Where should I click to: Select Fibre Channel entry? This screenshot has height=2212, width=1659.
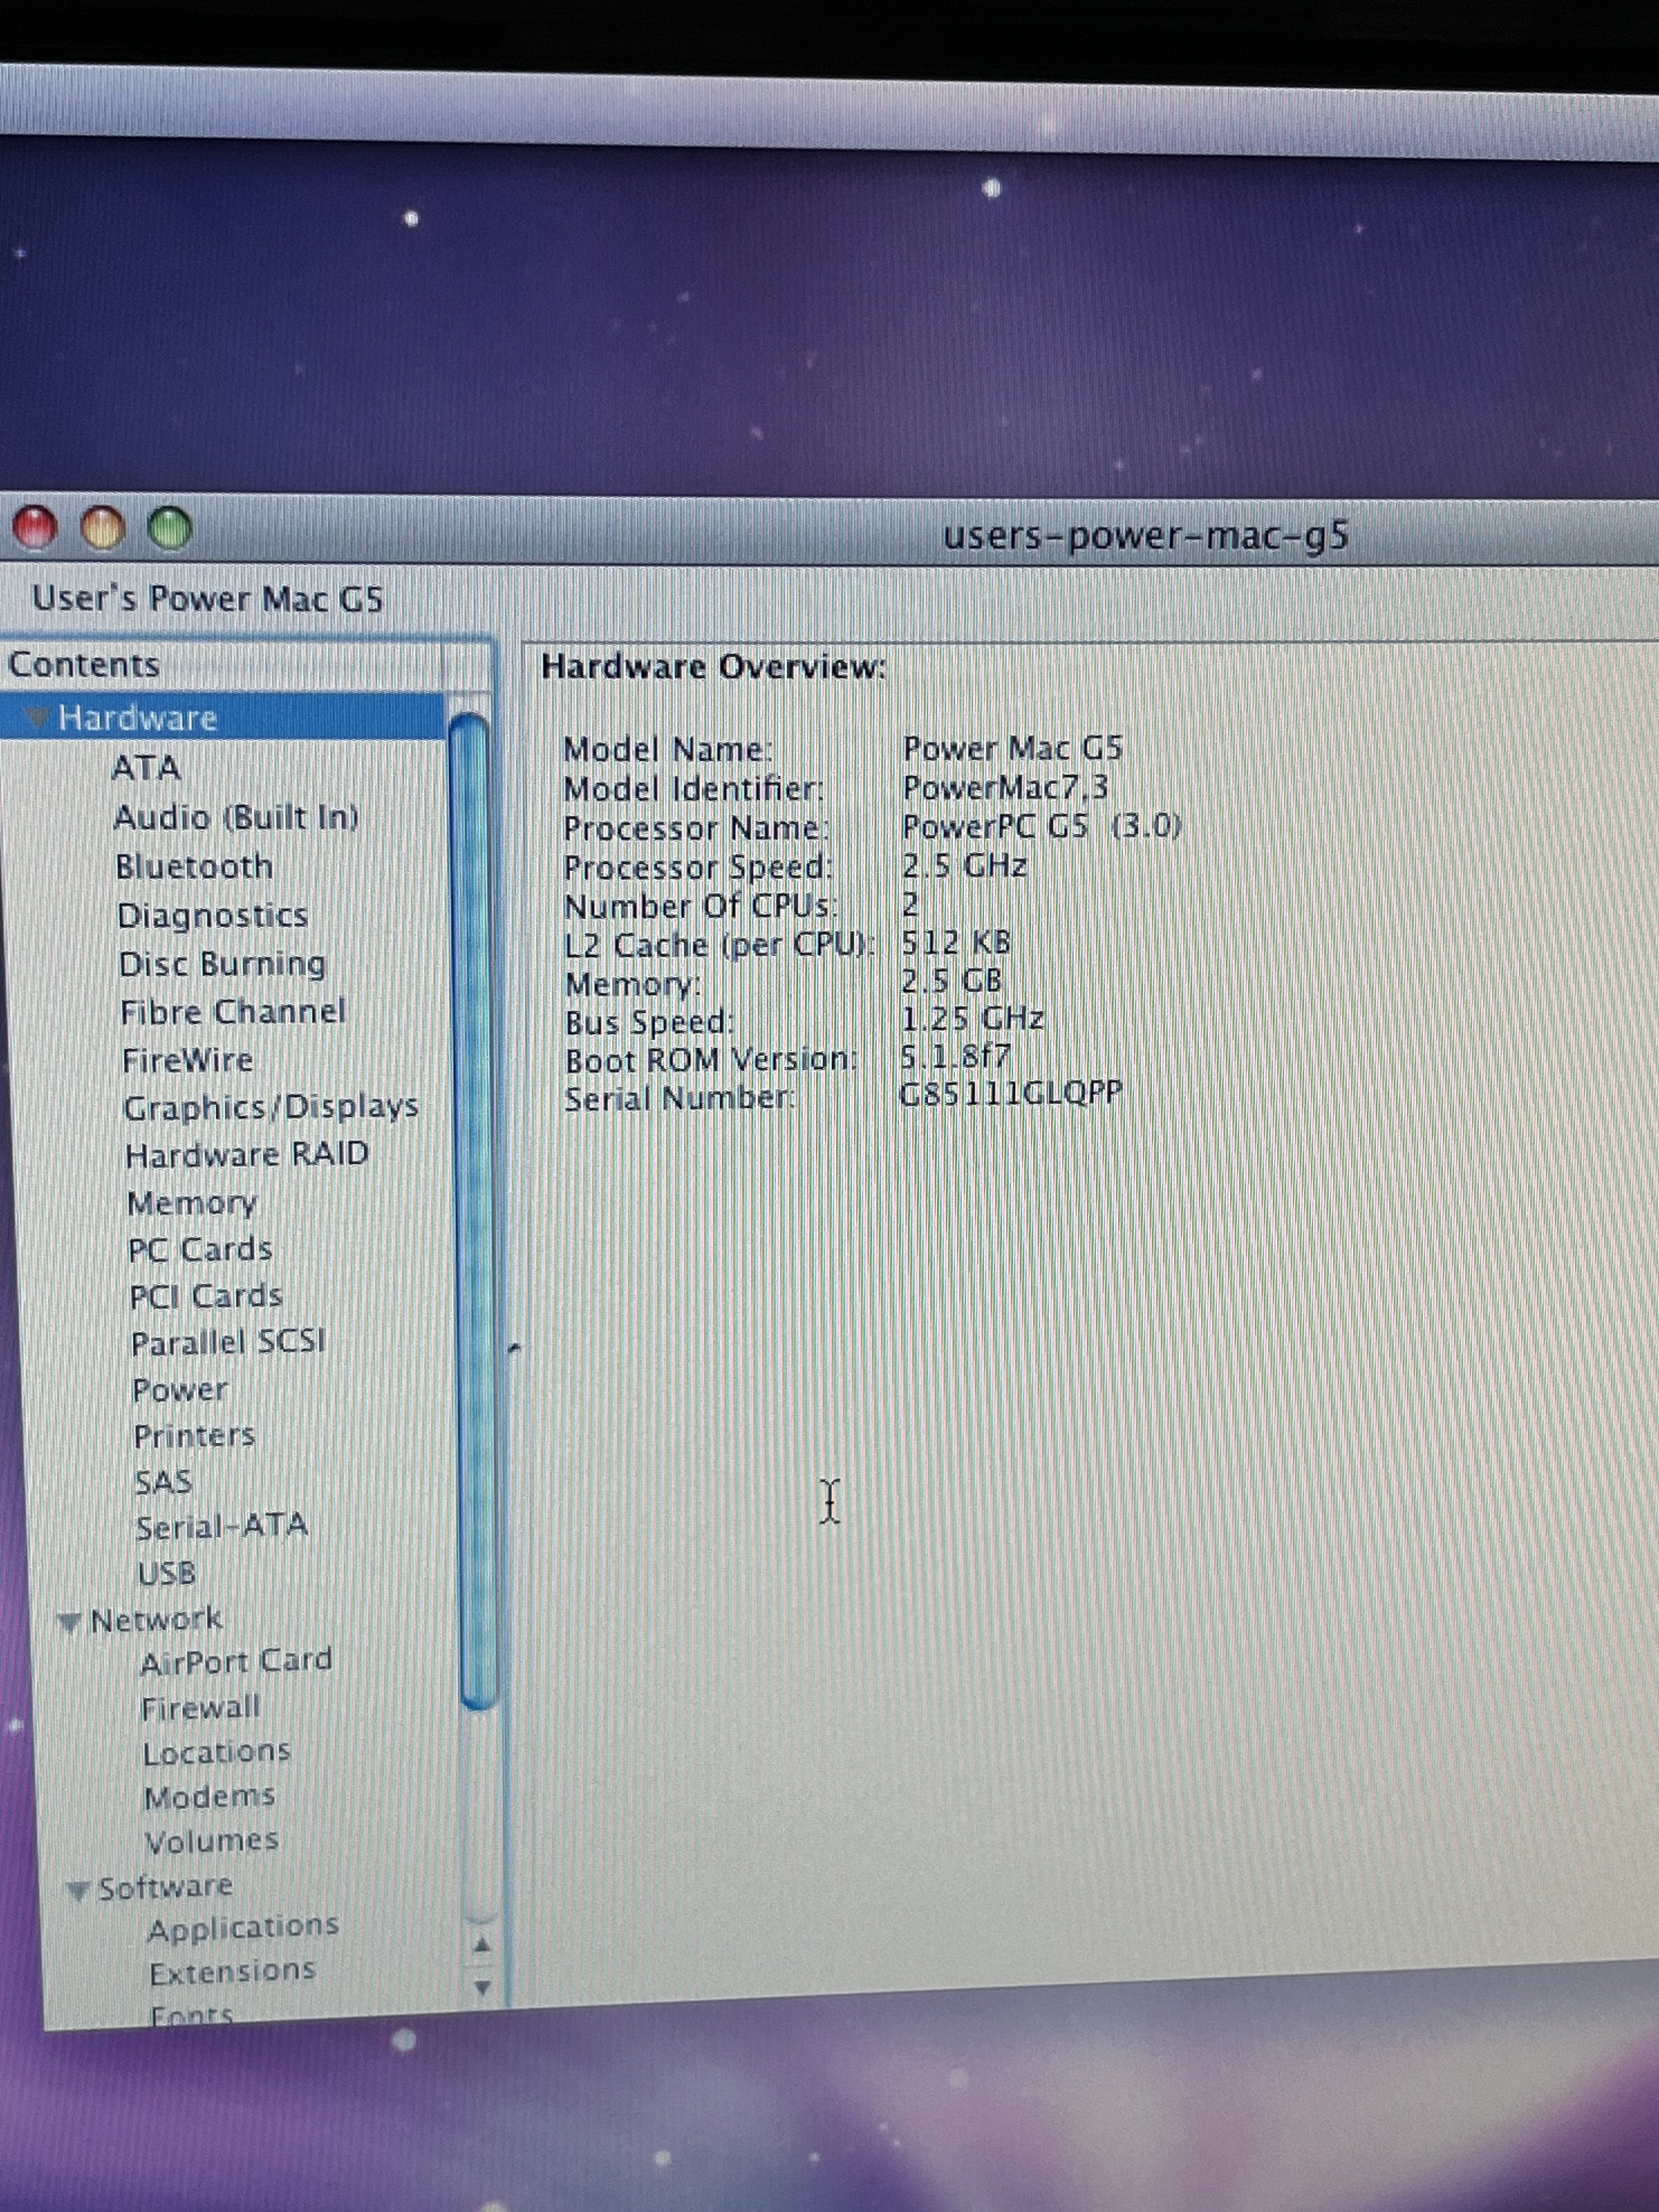233,1012
